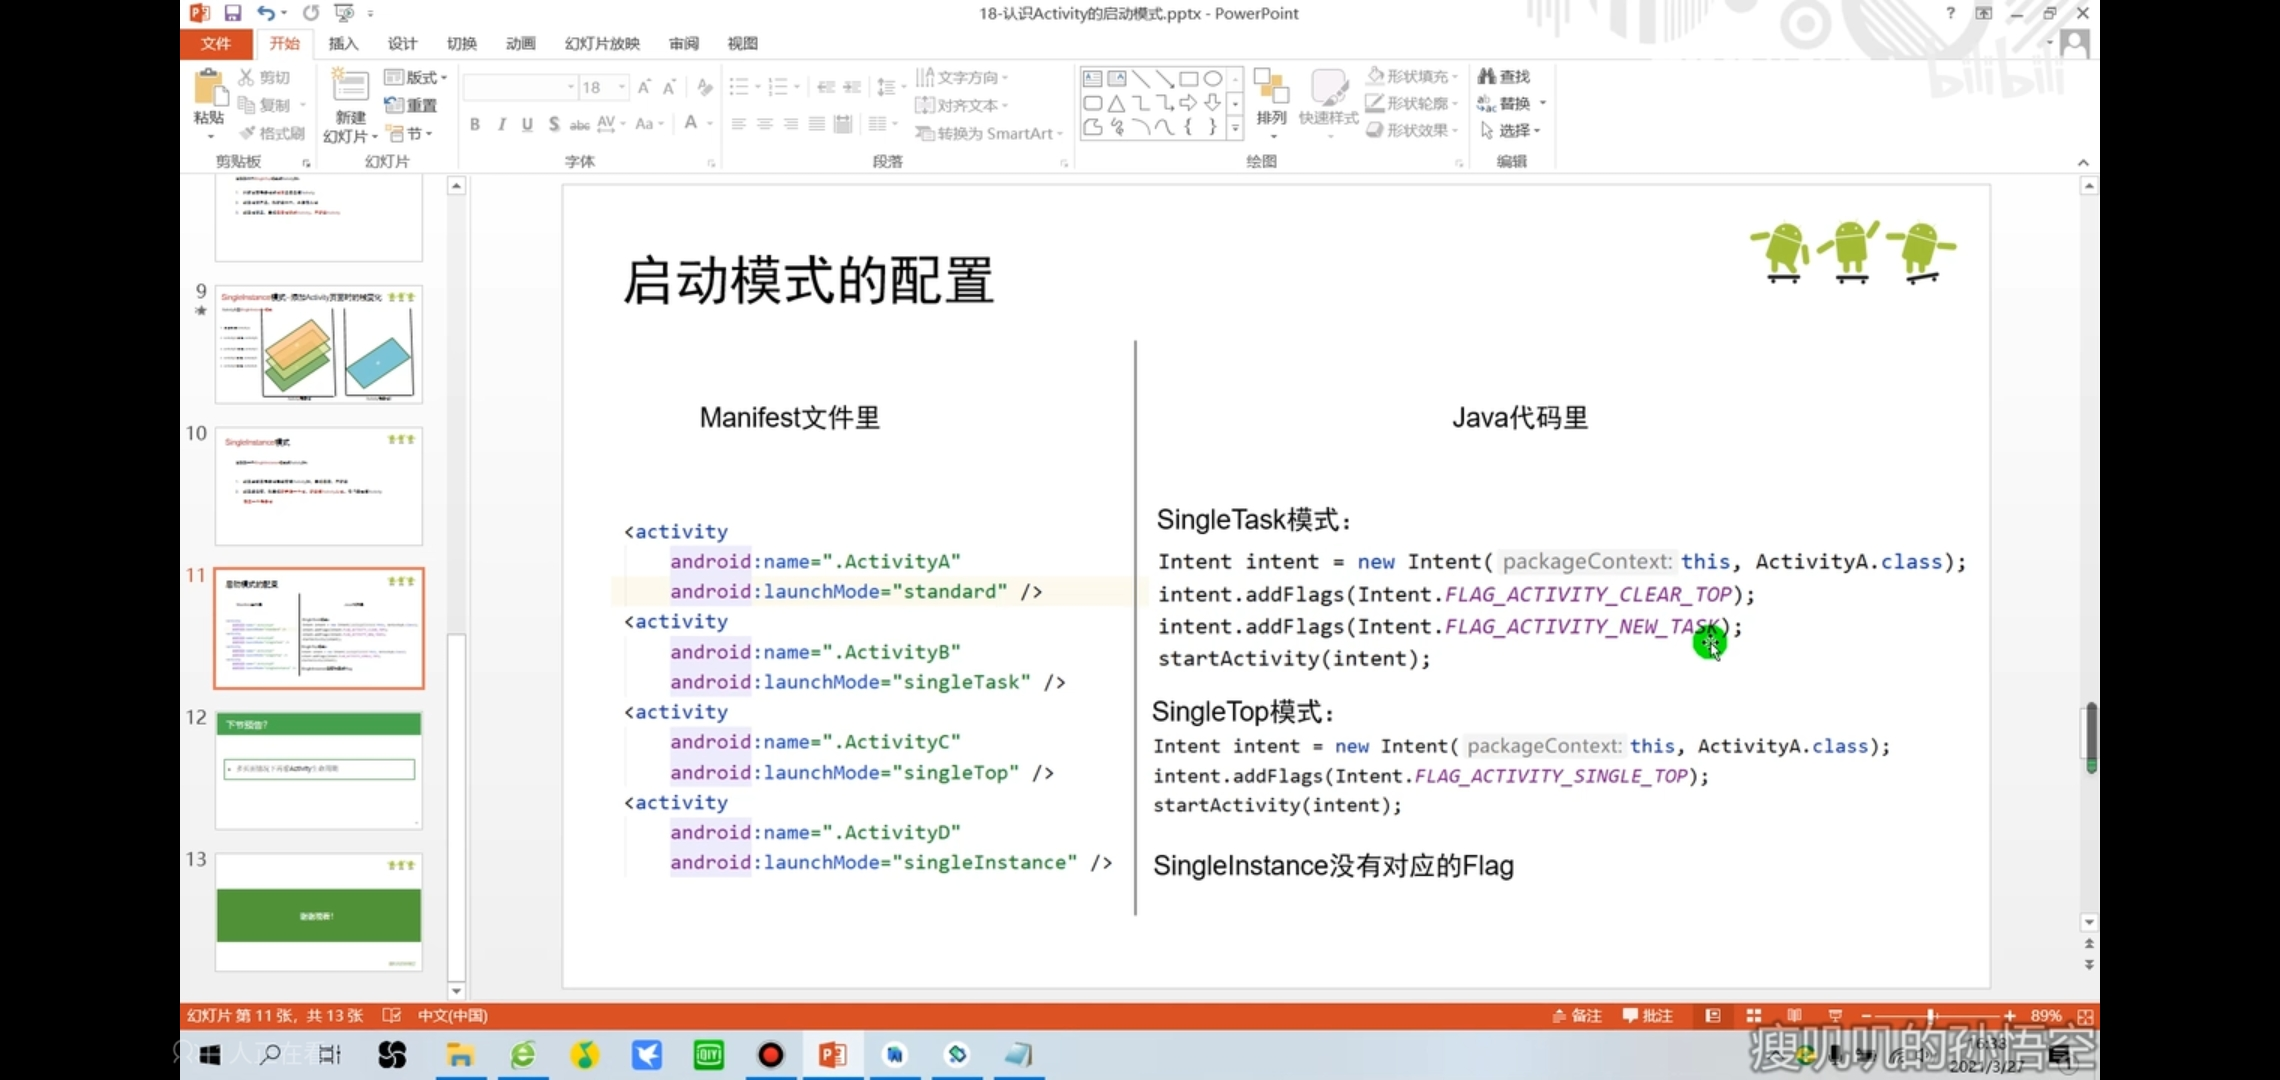
Task: Click the New Slide (新建幻灯片) icon
Action: click(350, 88)
